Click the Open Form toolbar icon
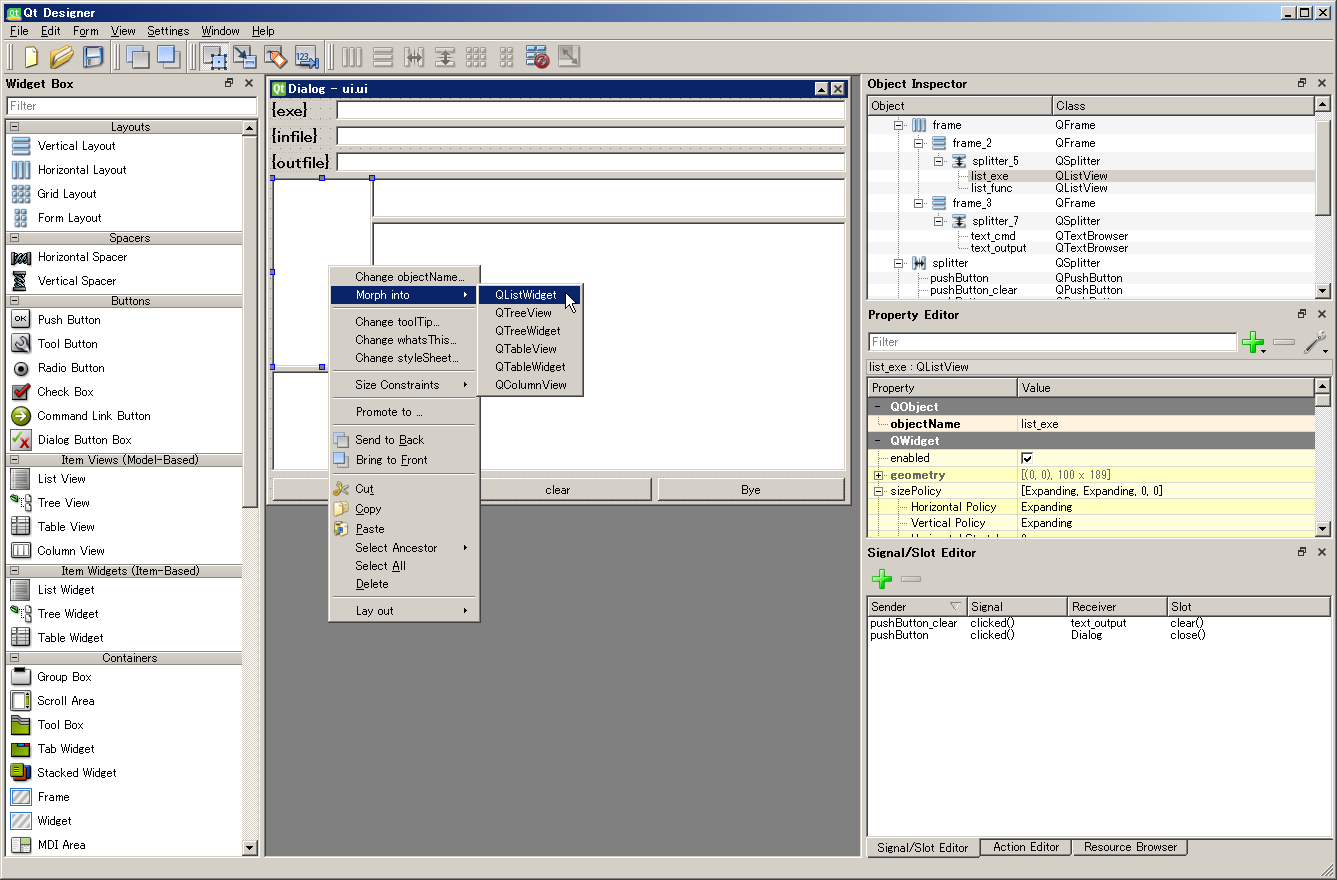This screenshot has width=1337, height=880. 61,57
